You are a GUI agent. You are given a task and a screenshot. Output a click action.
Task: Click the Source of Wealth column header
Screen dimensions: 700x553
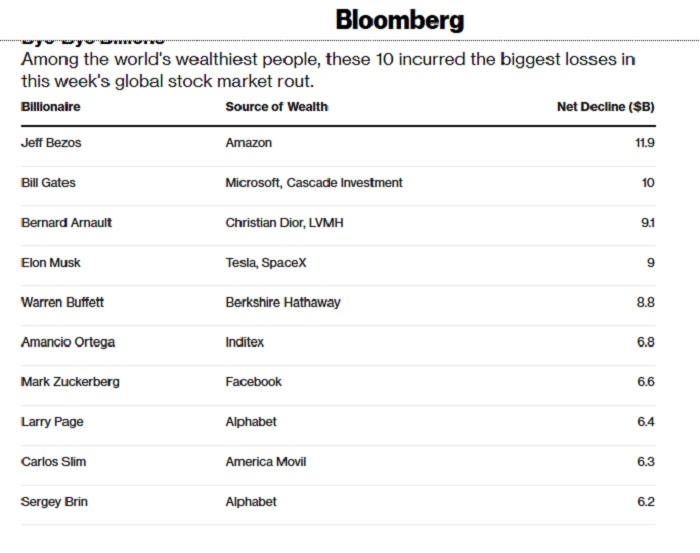pos(276,106)
